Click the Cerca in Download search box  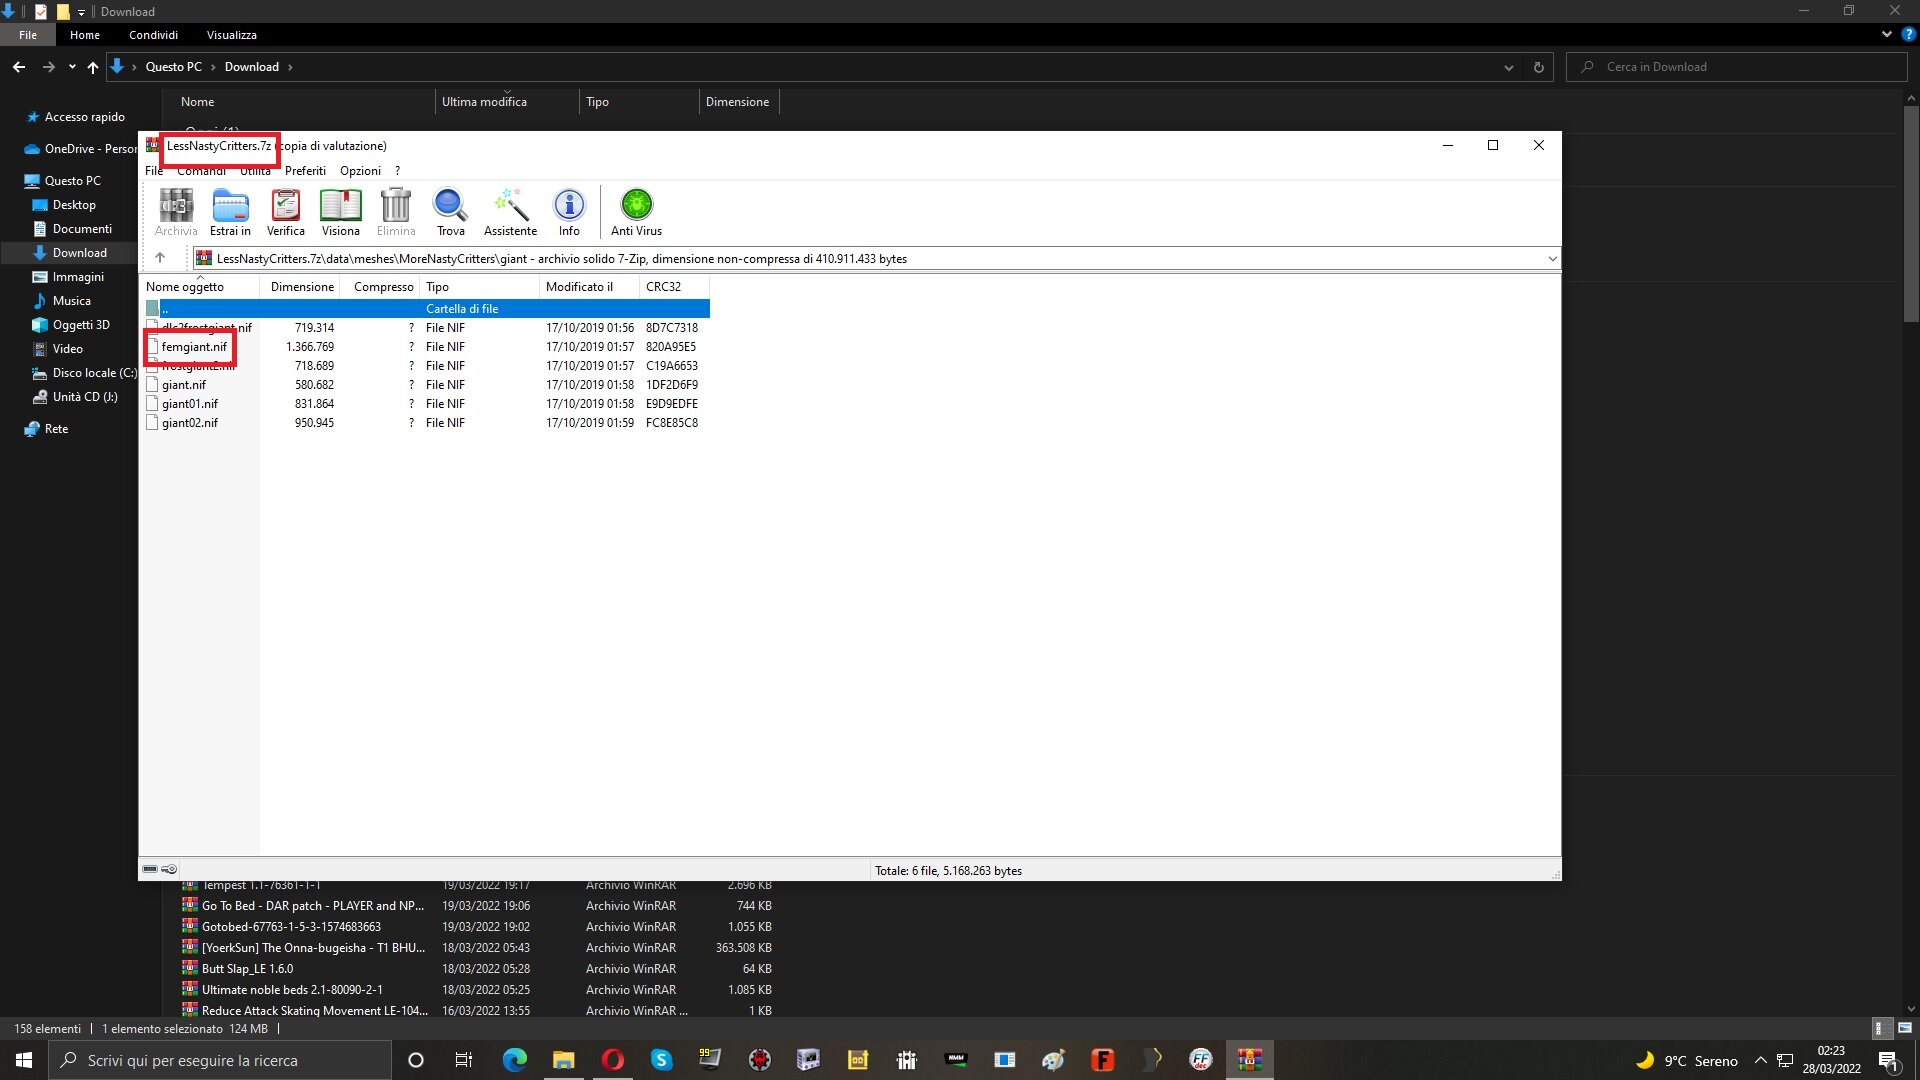tap(1737, 67)
